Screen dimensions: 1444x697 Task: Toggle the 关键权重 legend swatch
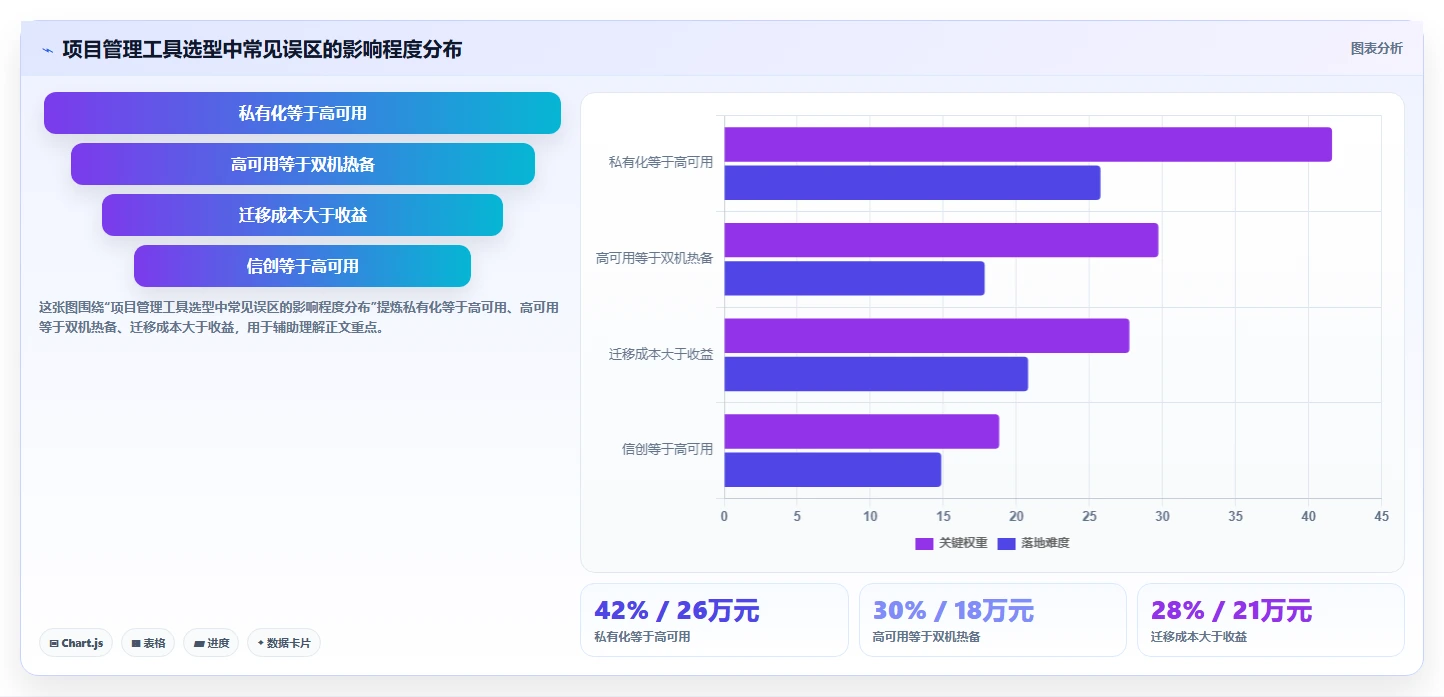pos(924,543)
